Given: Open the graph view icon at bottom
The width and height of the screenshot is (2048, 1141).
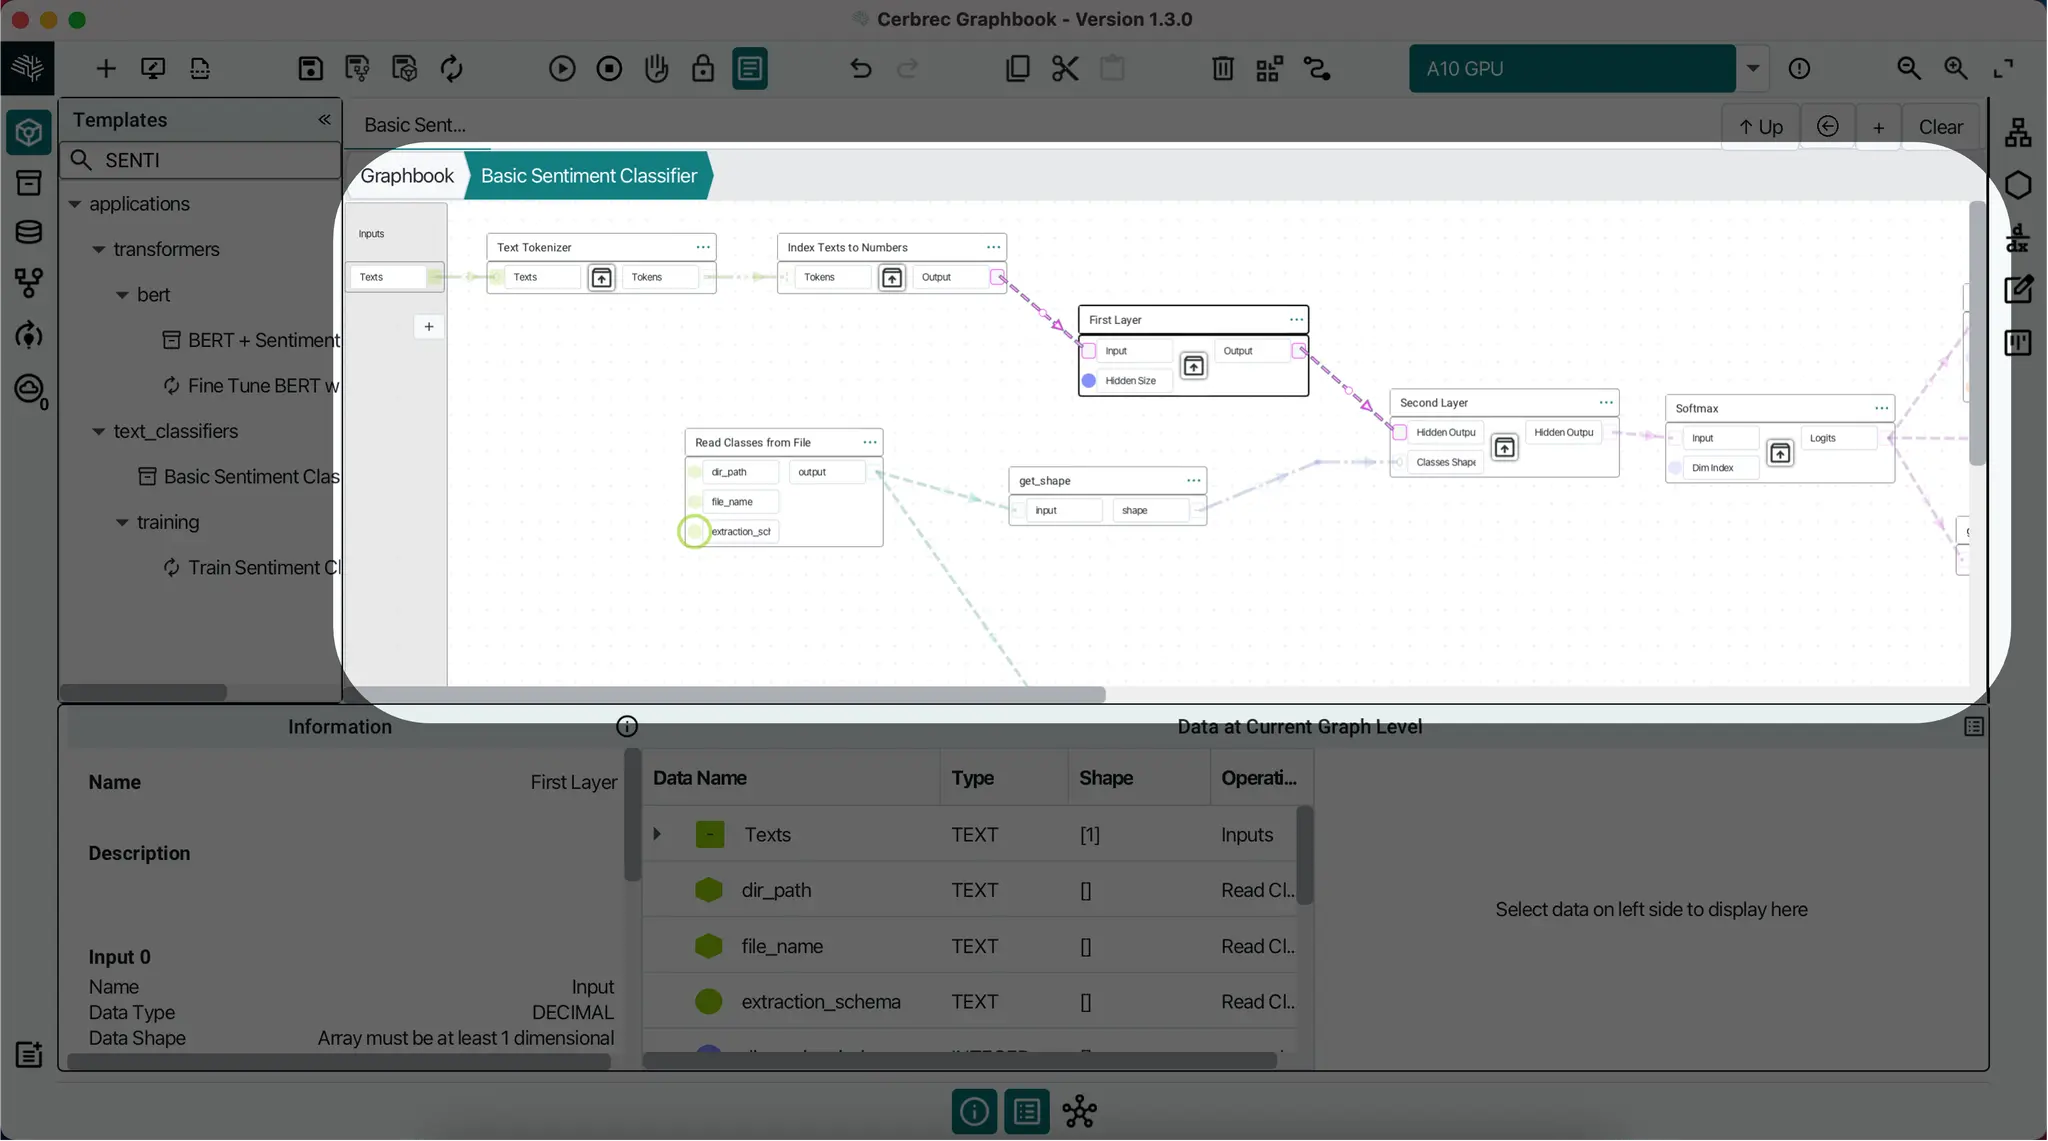Looking at the screenshot, I should point(1079,1111).
